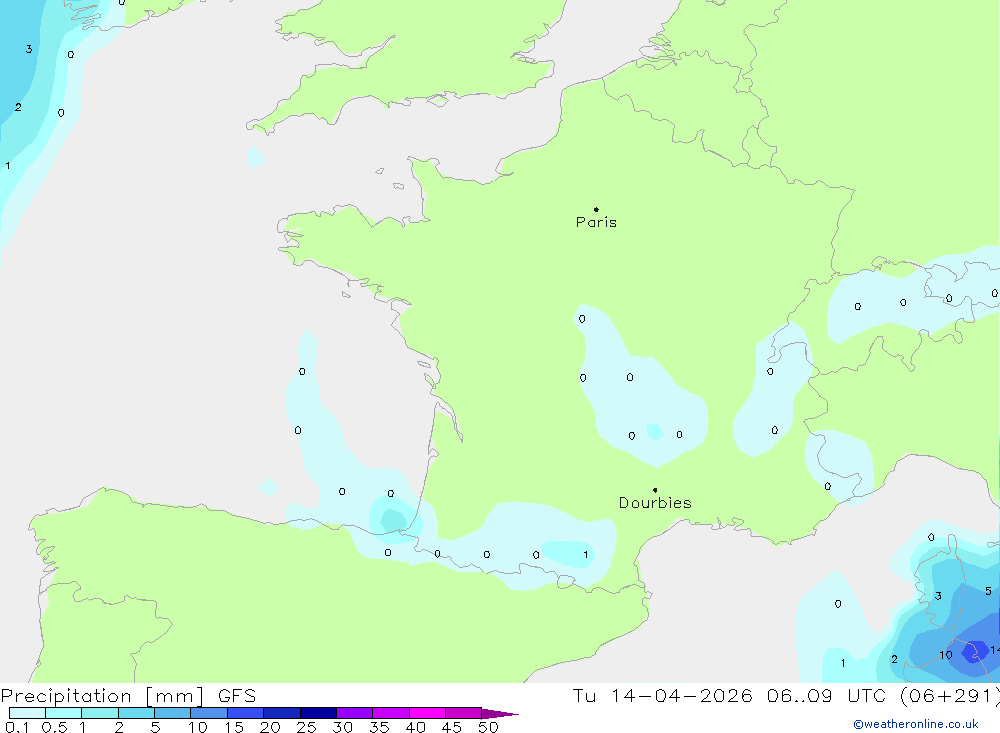Select the 1–2 mm legend swatch

click(100, 713)
